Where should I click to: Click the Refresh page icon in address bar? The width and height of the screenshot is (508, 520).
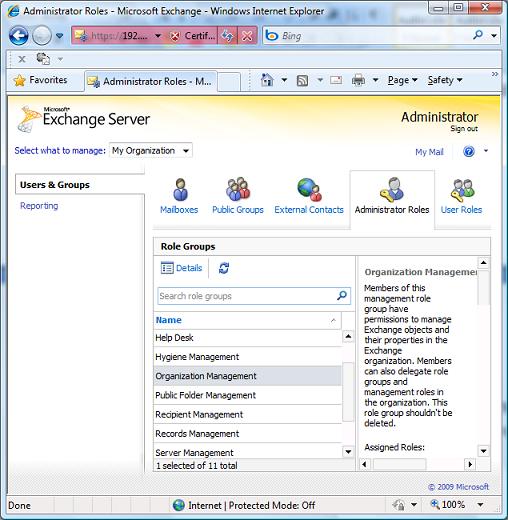click(228, 36)
